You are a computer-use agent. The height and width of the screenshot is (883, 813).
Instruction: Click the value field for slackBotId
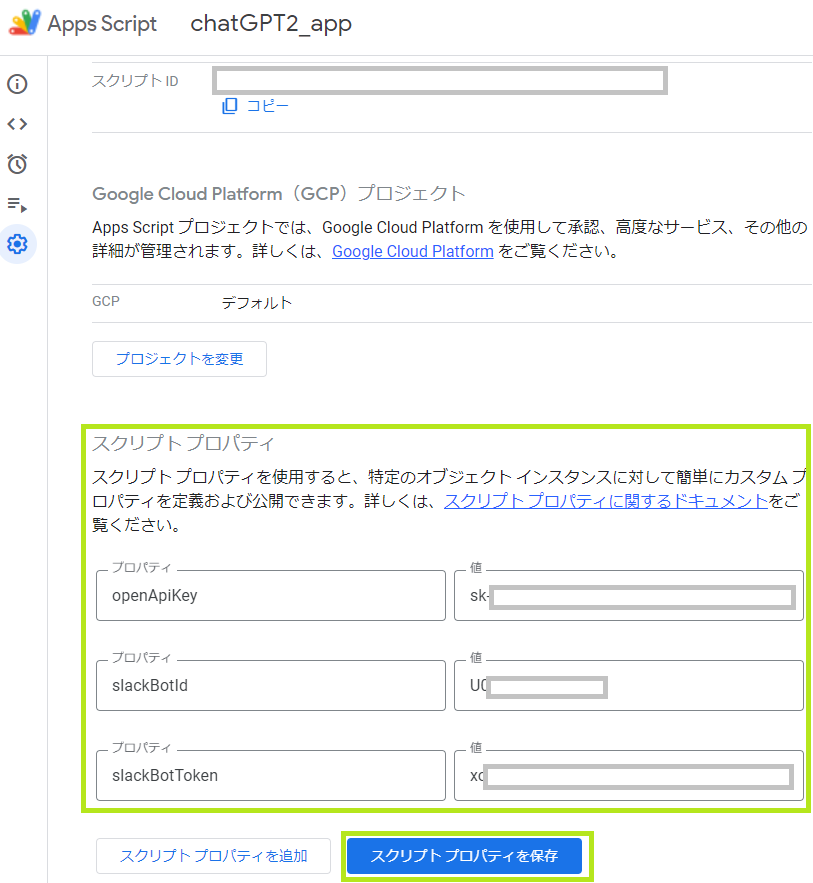pyautogui.click(x=628, y=686)
